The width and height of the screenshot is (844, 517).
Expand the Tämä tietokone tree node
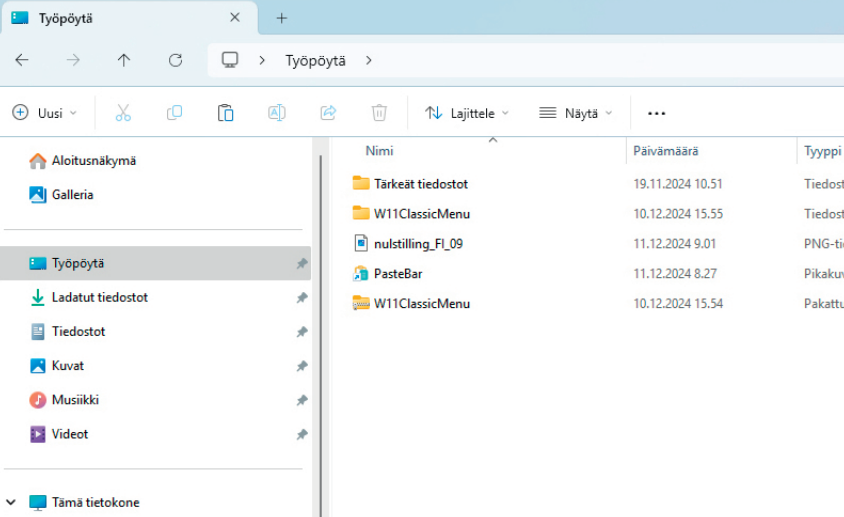(x=11, y=503)
